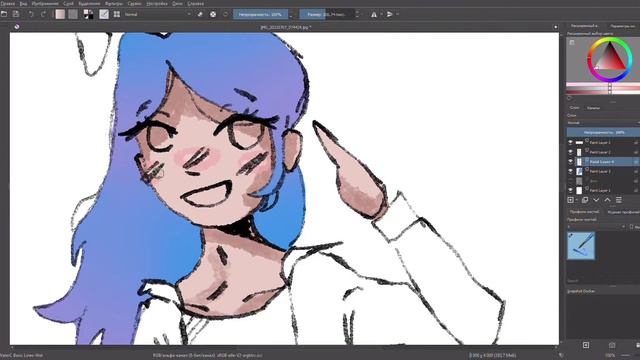Open the gradient chooser swatch
Viewport: 640px width, 360px height.
[60, 14]
